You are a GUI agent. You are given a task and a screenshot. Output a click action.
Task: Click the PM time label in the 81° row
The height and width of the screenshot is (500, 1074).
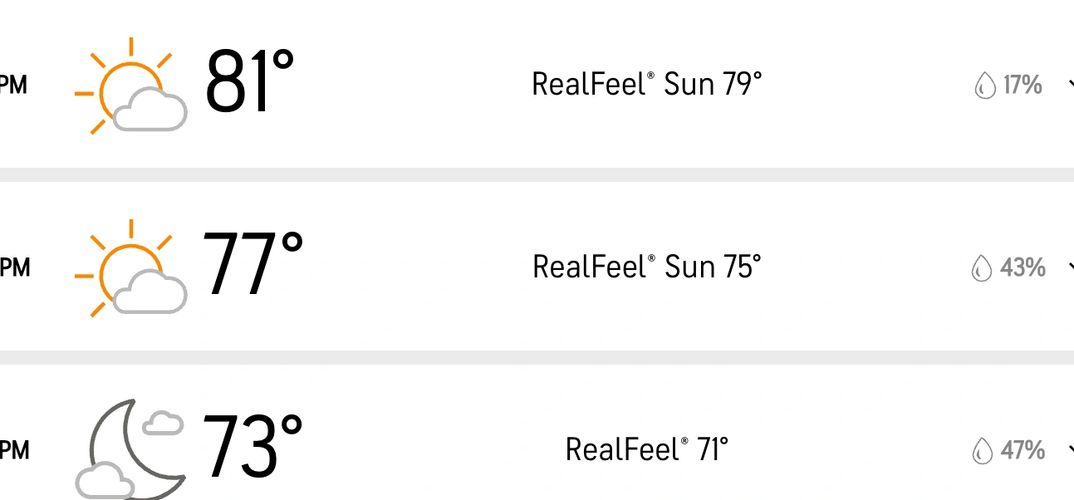coord(14,86)
